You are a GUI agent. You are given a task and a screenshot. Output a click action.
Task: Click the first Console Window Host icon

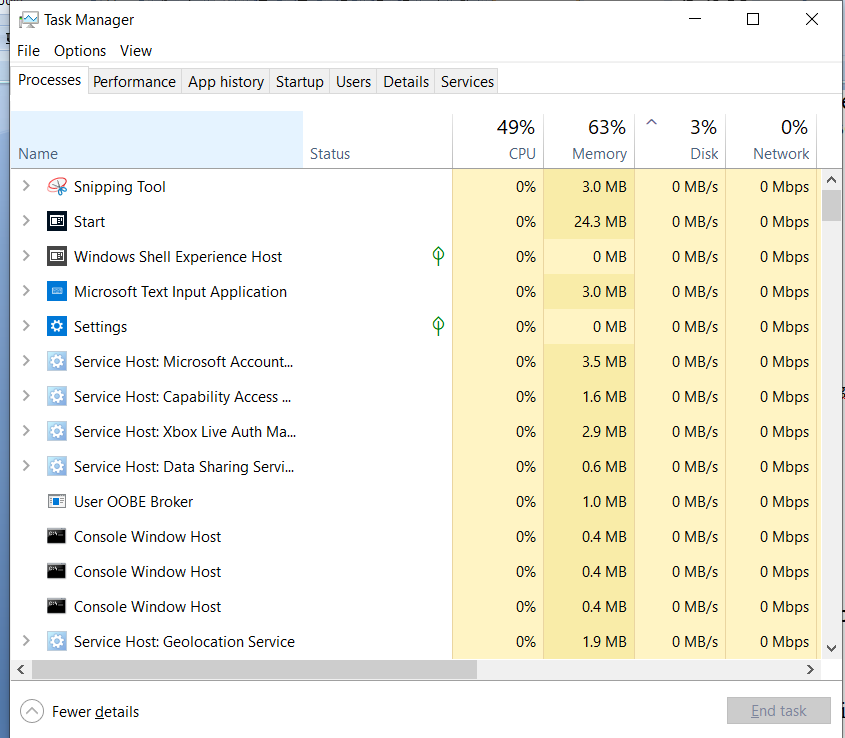click(57, 536)
